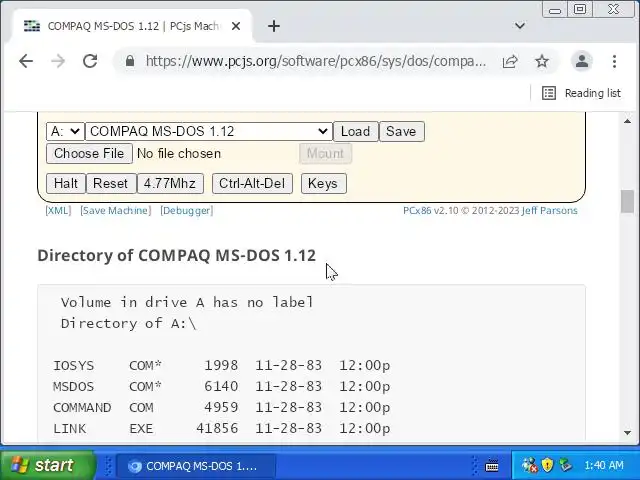Click the LINK EXE directory row

click(x=222, y=429)
